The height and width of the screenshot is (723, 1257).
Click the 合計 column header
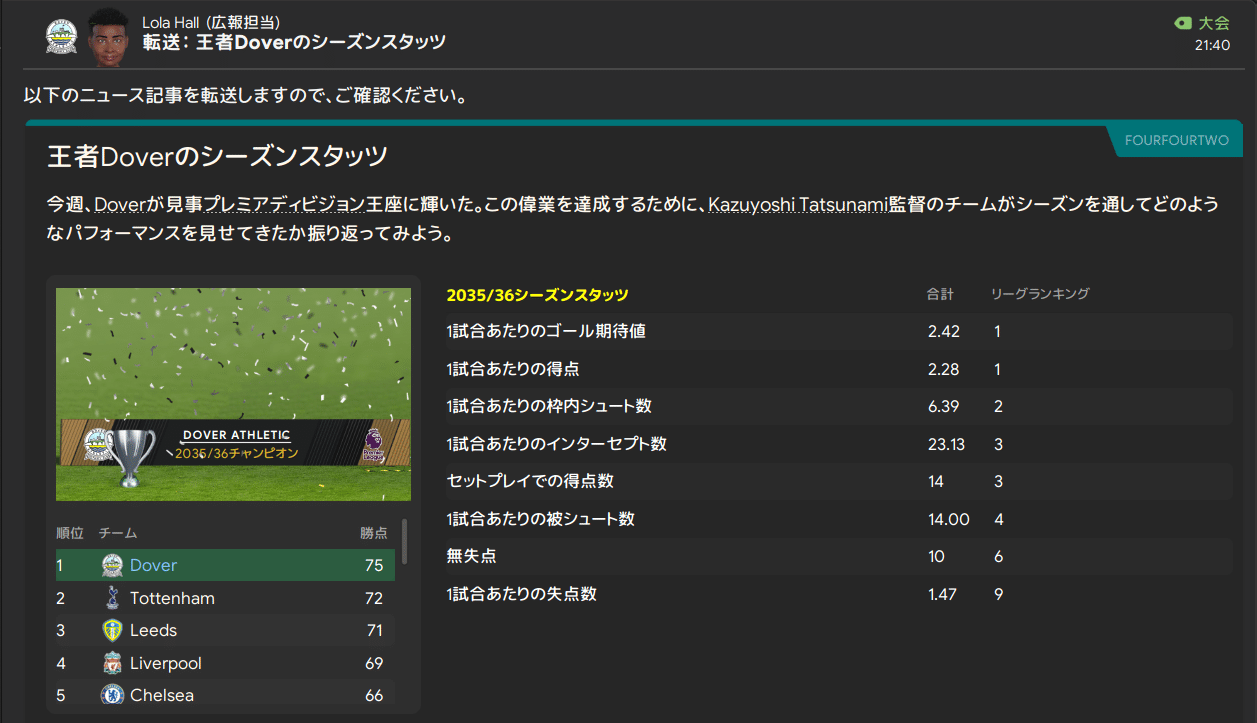click(940, 294)
